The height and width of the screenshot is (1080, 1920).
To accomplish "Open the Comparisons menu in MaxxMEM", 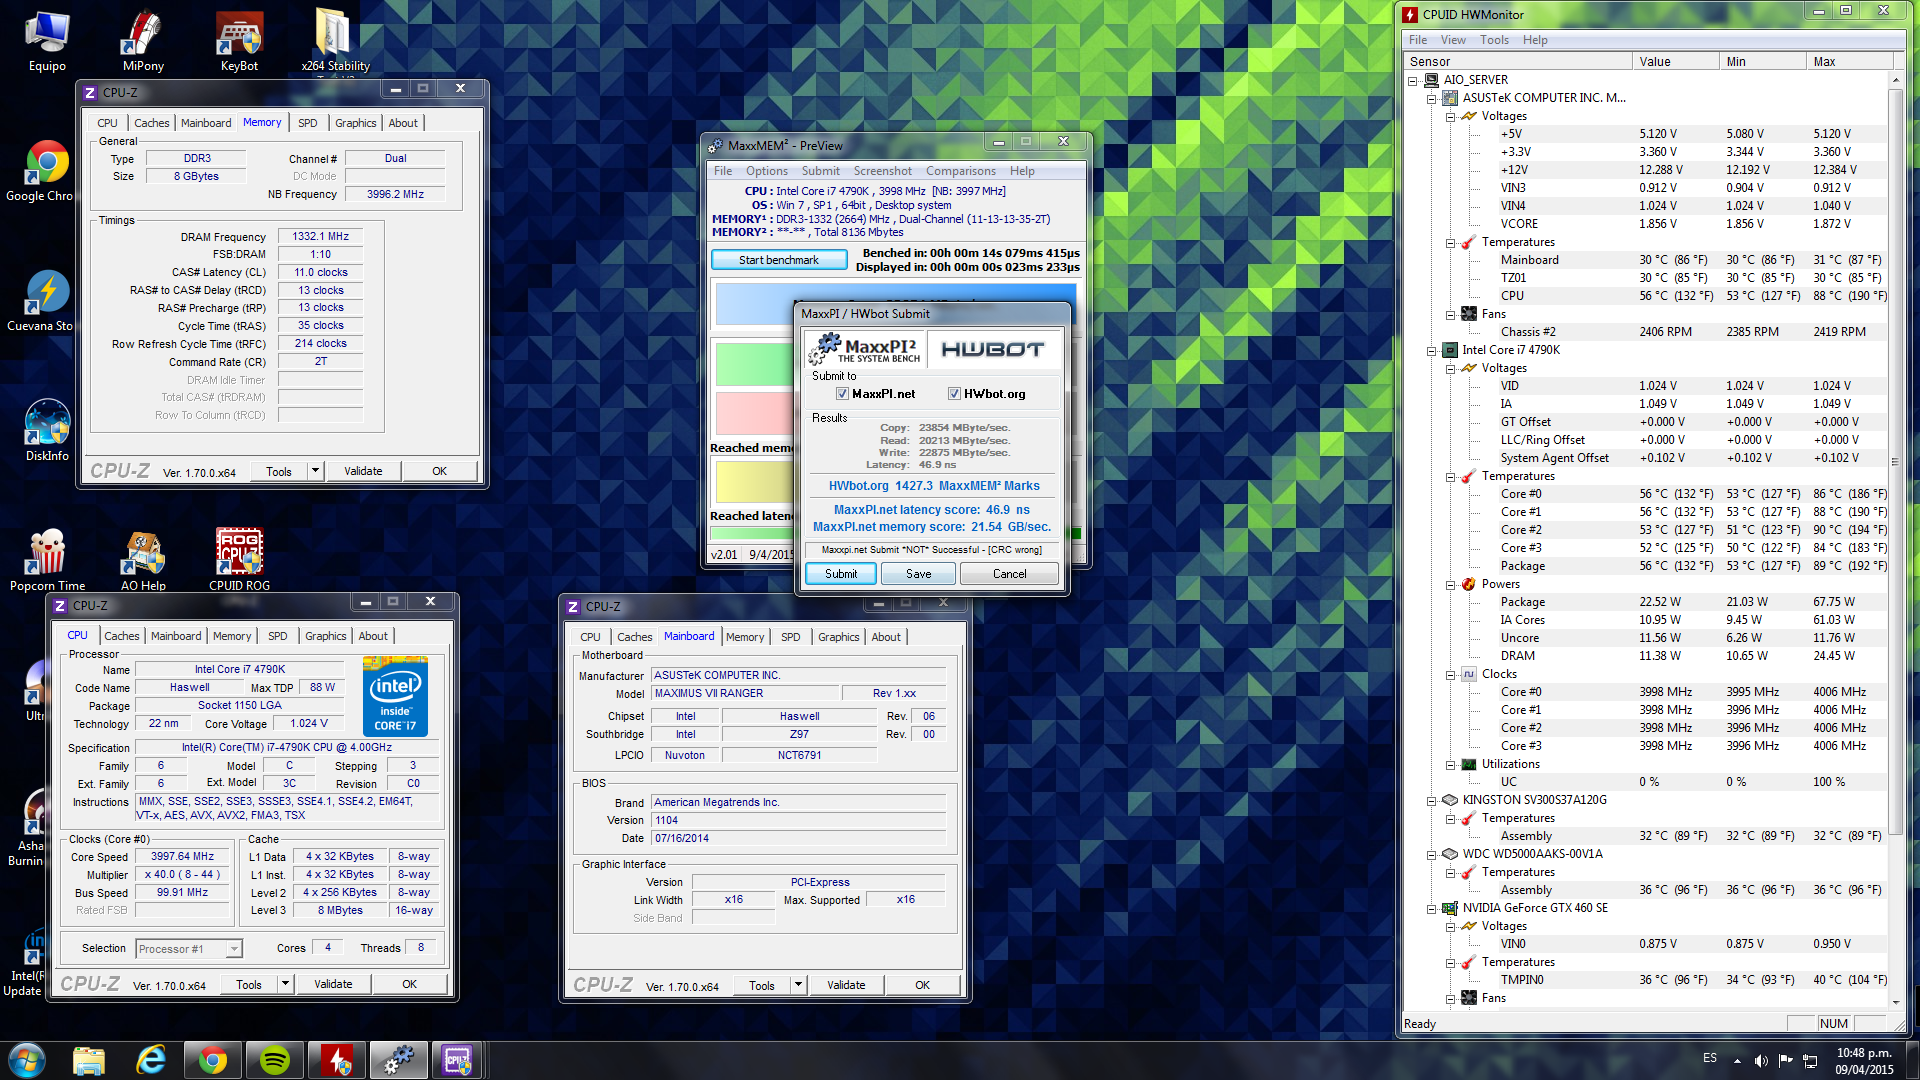I will (960, 171).
